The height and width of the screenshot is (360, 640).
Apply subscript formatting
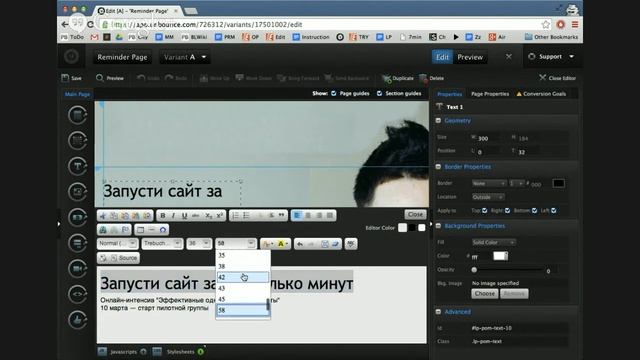pyautogui.click(x=208, y=216)
